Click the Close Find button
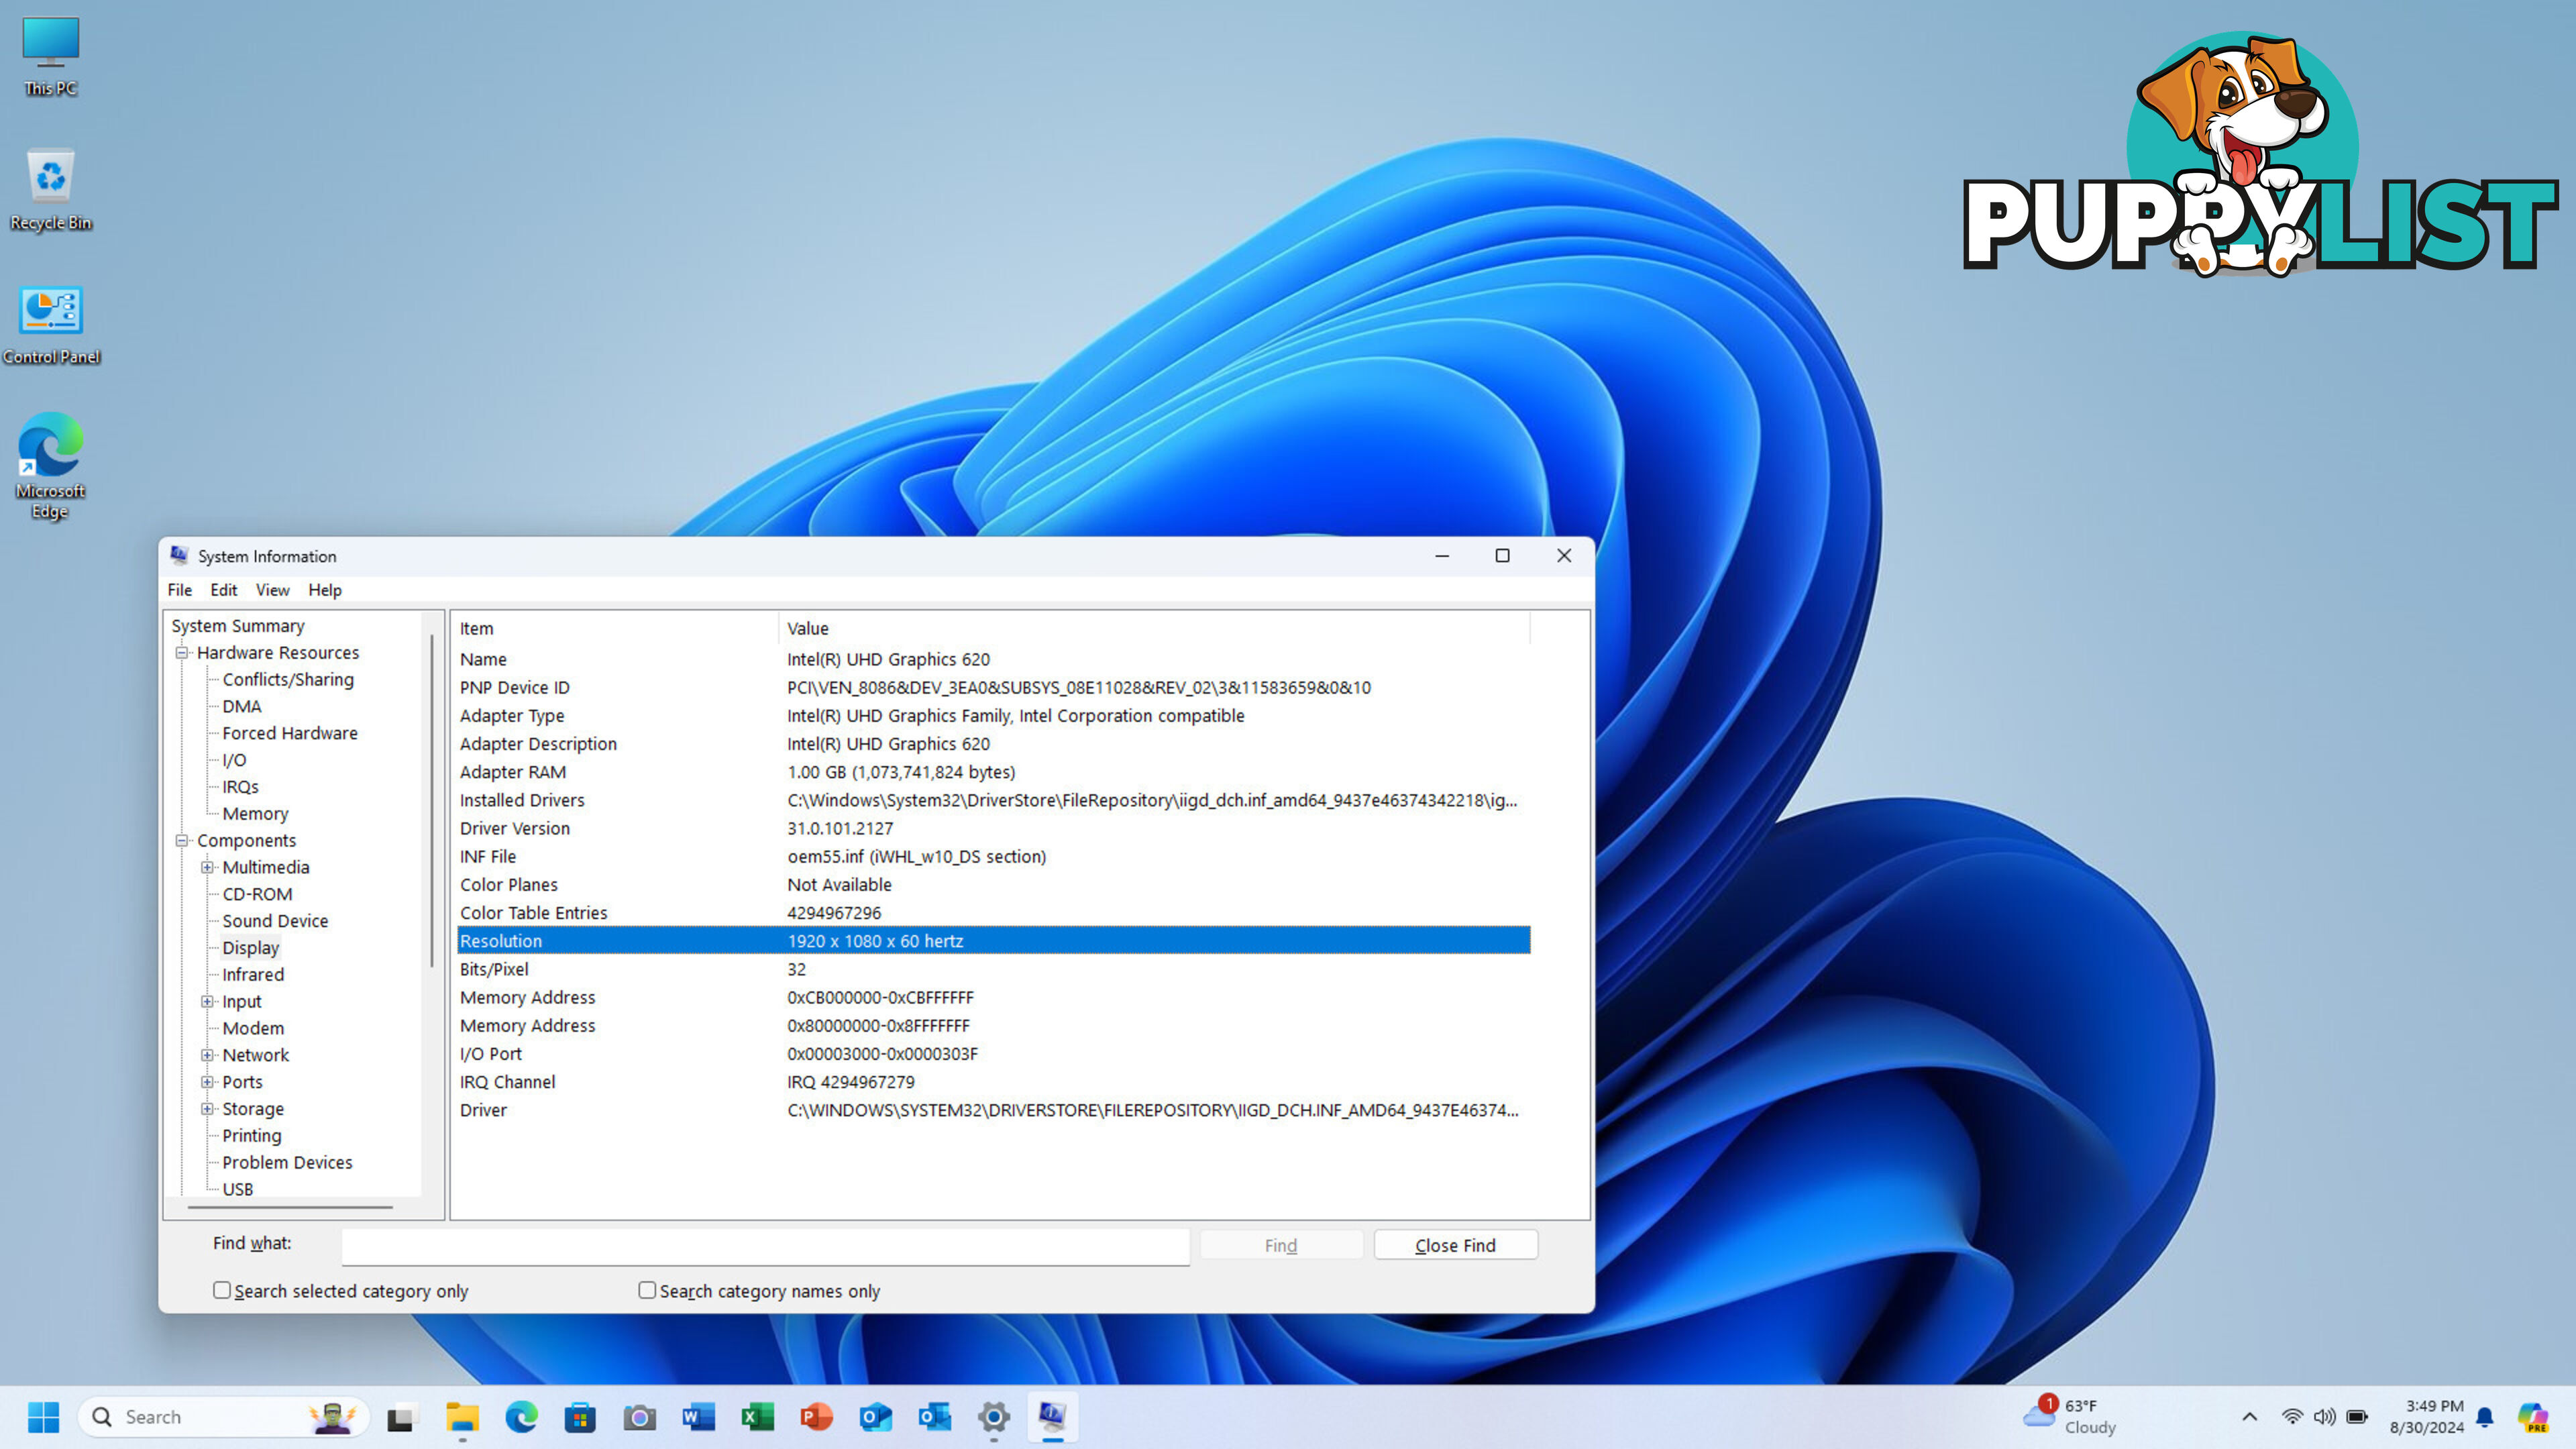The height and width of the screenshot is (1449, 2576). [x=1455, y=1245]
